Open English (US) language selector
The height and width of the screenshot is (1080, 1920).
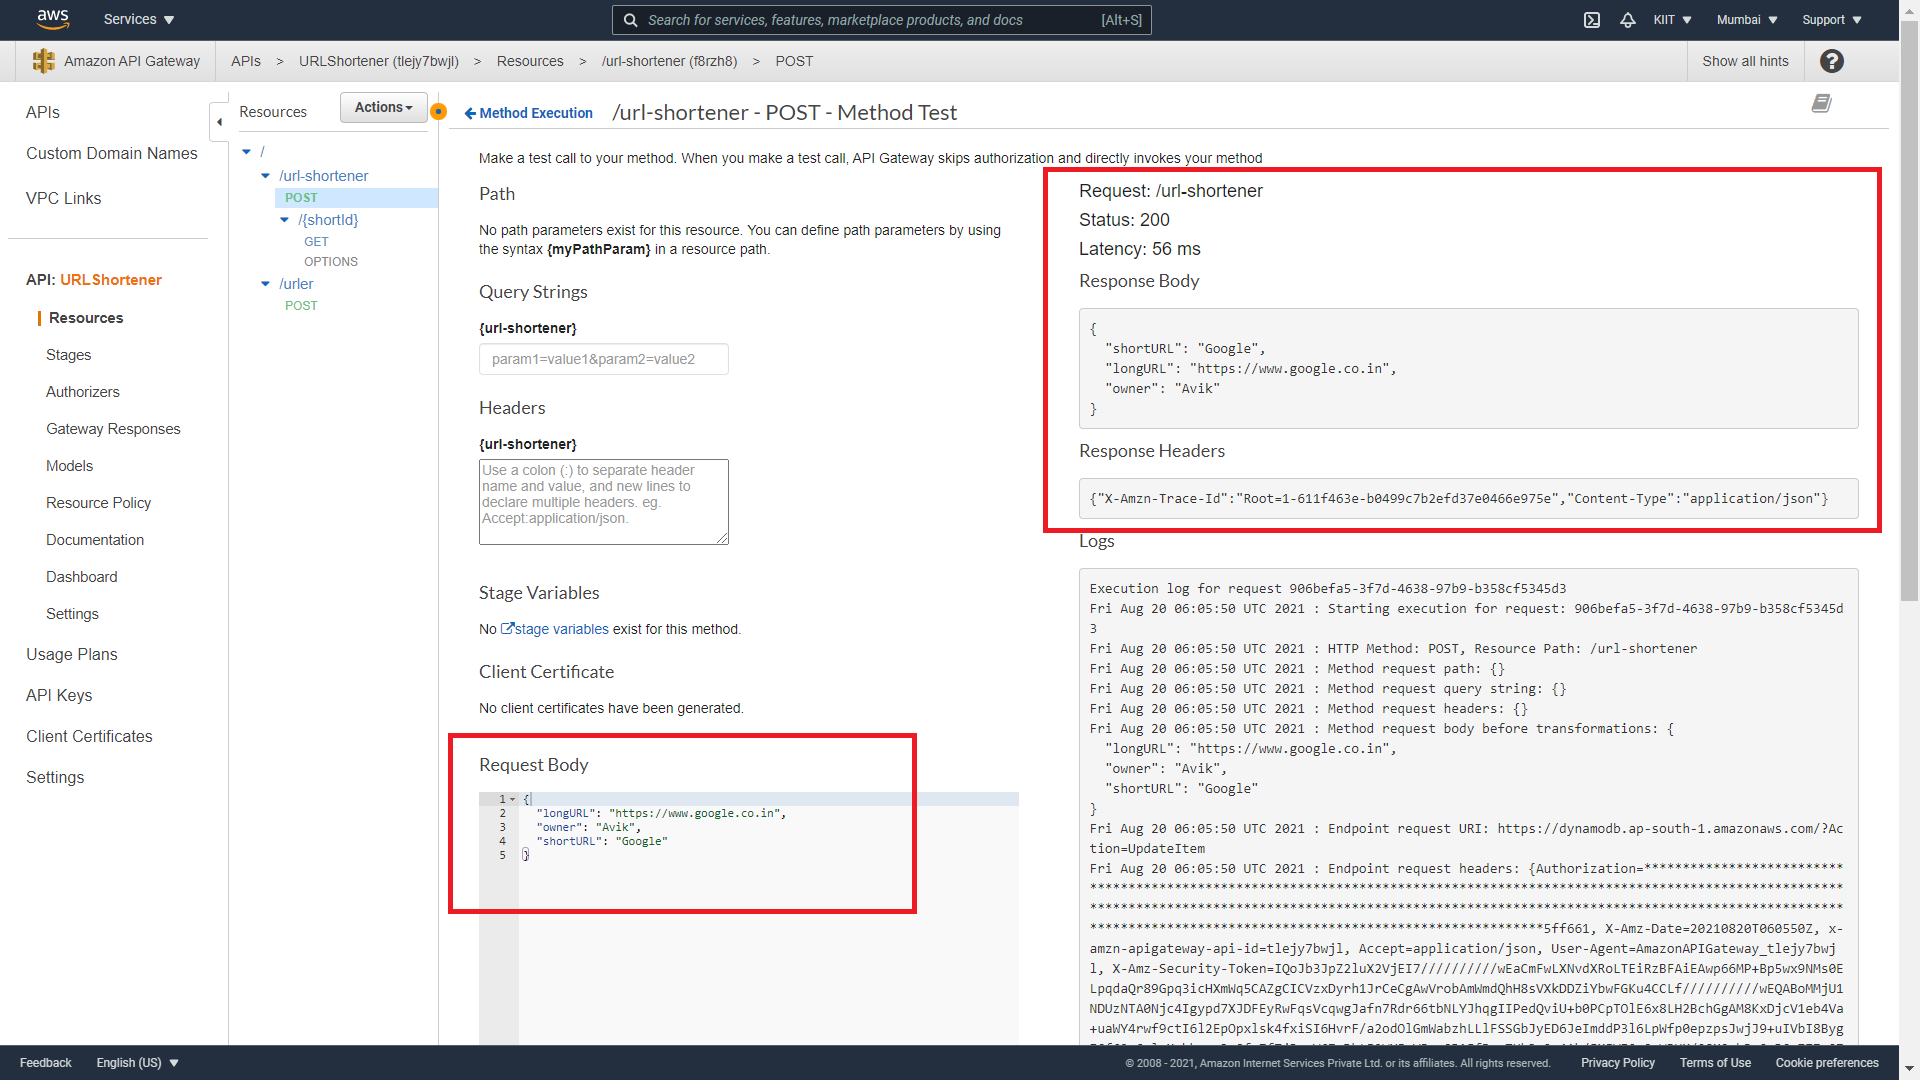tap(137, 1063)
